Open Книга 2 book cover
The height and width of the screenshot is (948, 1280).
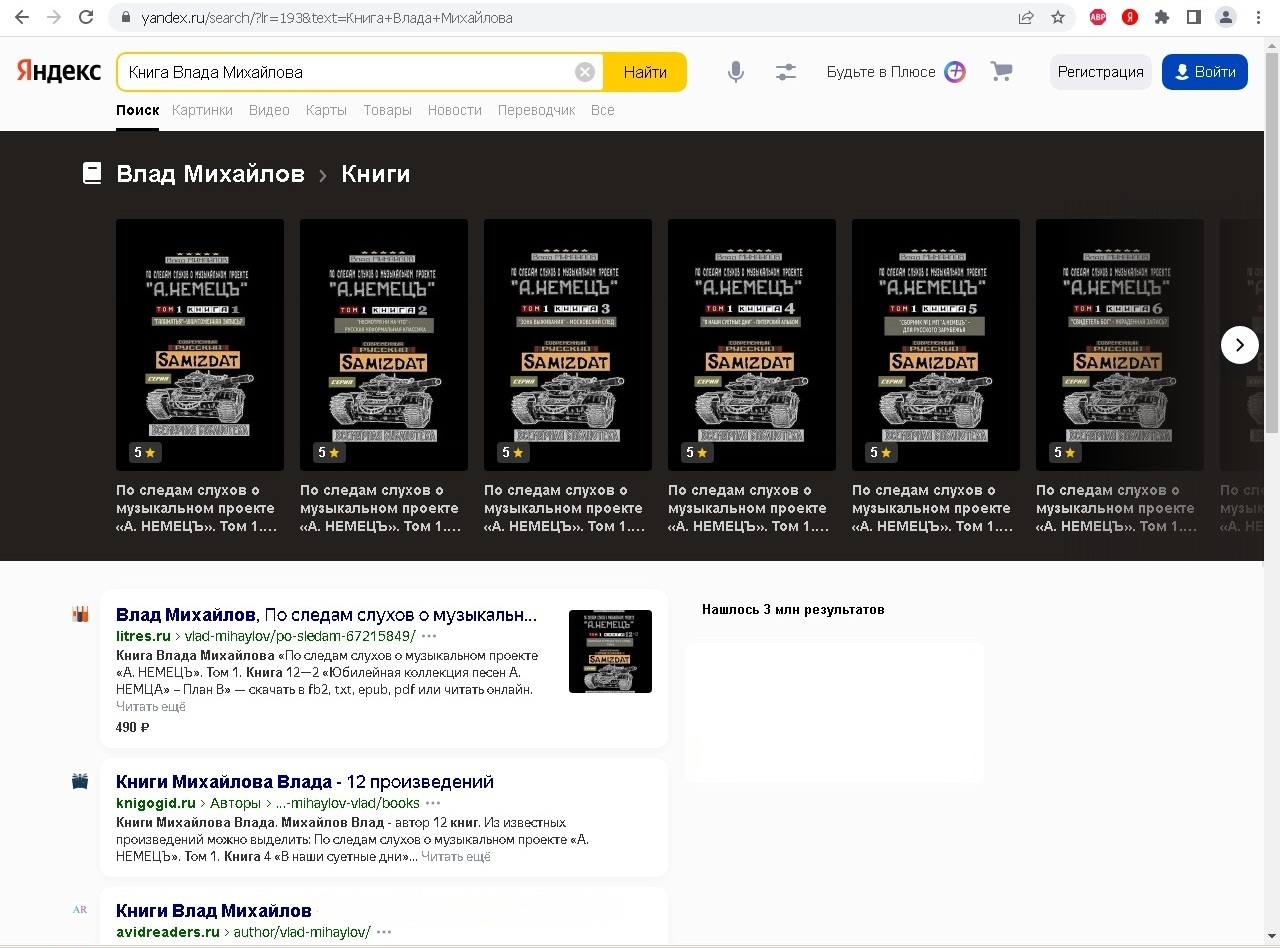(x=384, y=345)
